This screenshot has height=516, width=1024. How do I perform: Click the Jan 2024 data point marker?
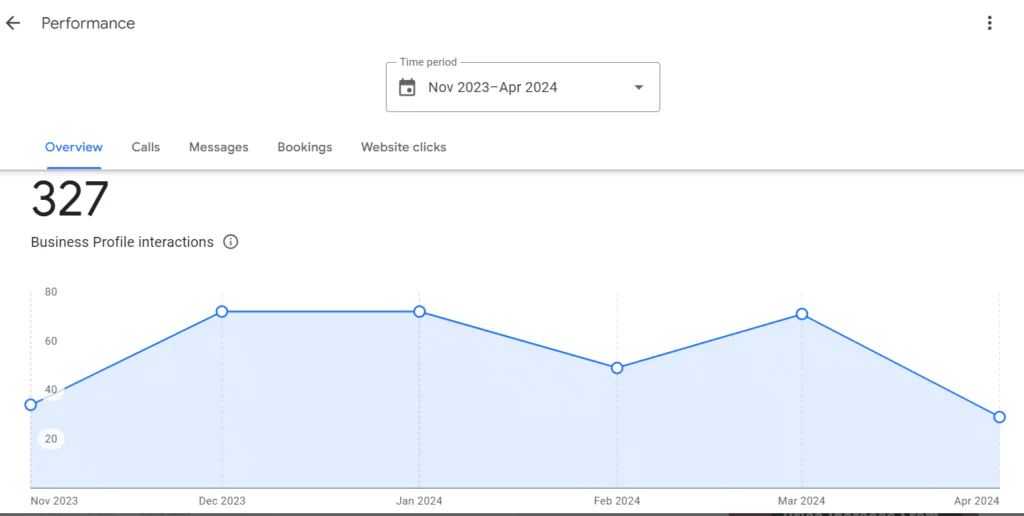tap(419, 312)
